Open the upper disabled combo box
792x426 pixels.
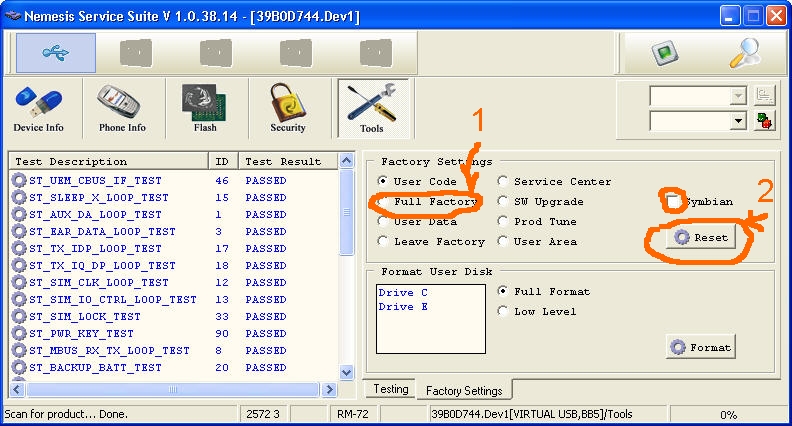[698, 96]
